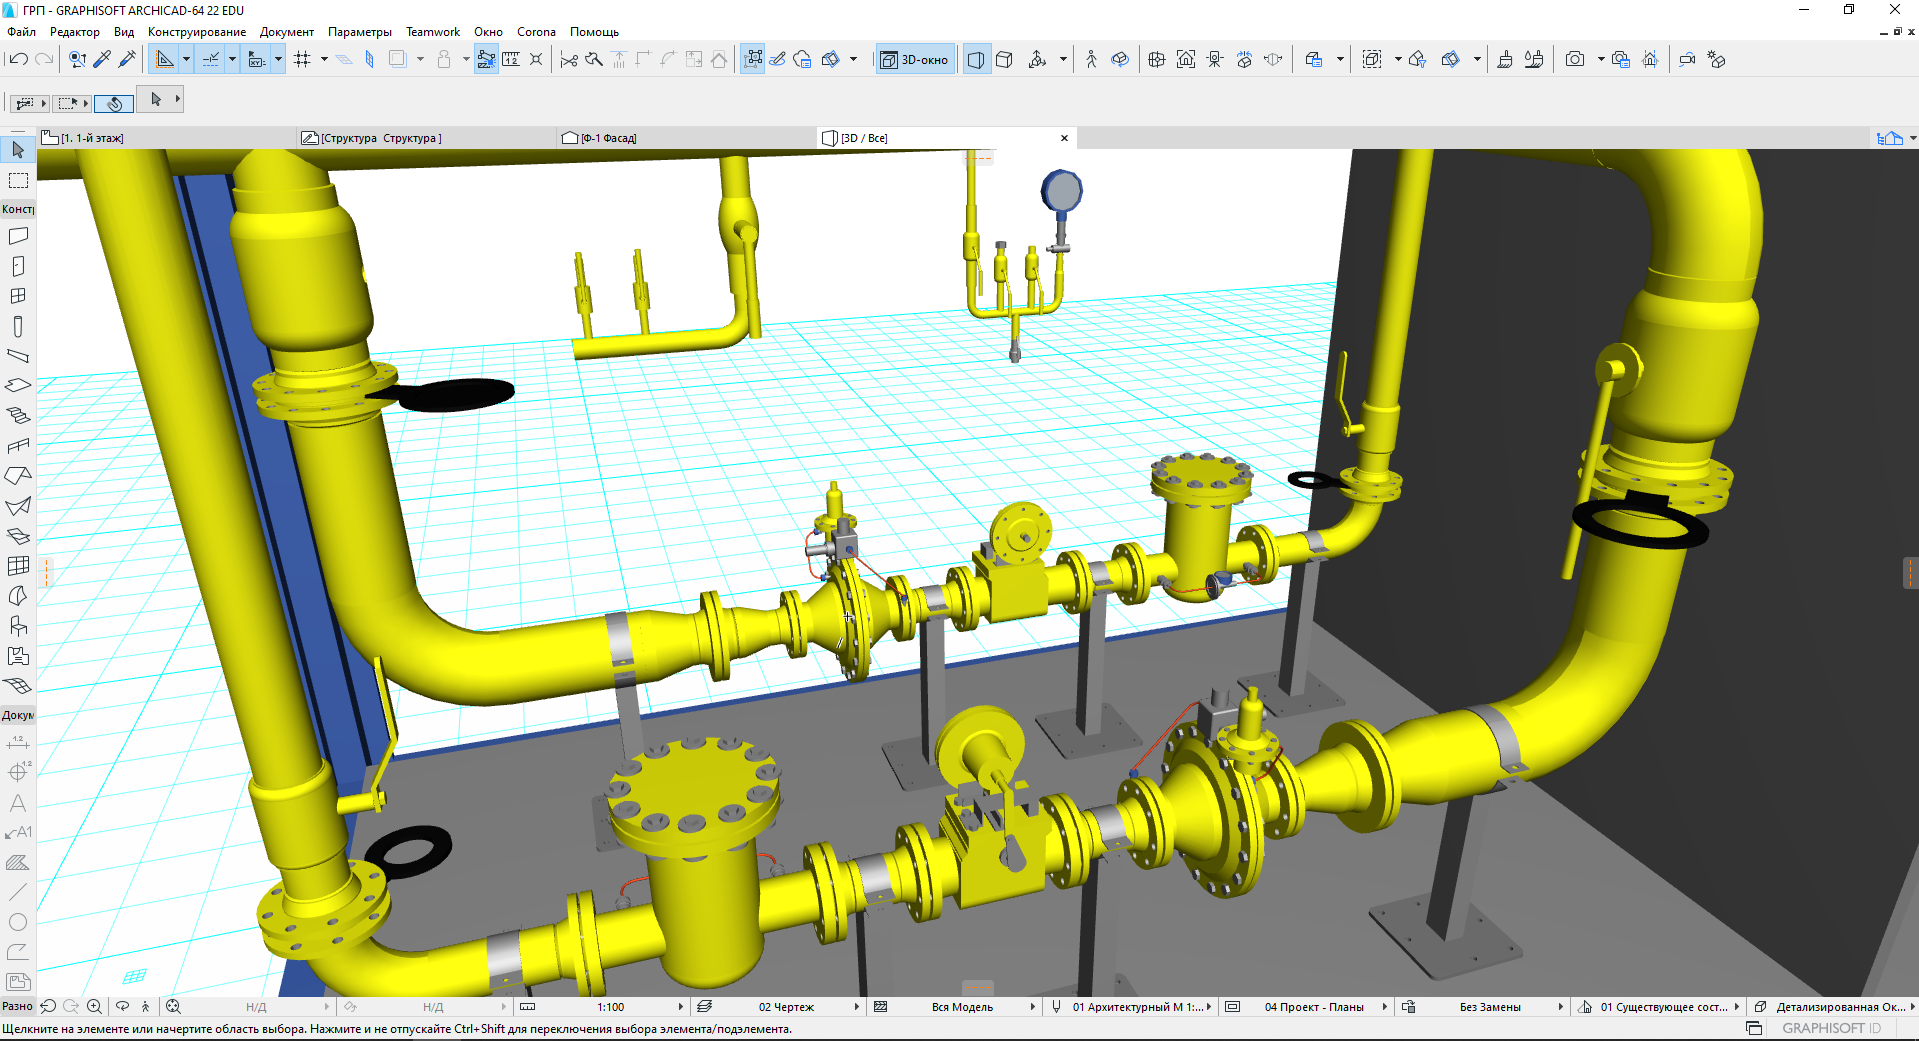This screenshot has width=1919, height=1041.
Task: Toggle the magnet quick selection button
Action: [114, 103]
